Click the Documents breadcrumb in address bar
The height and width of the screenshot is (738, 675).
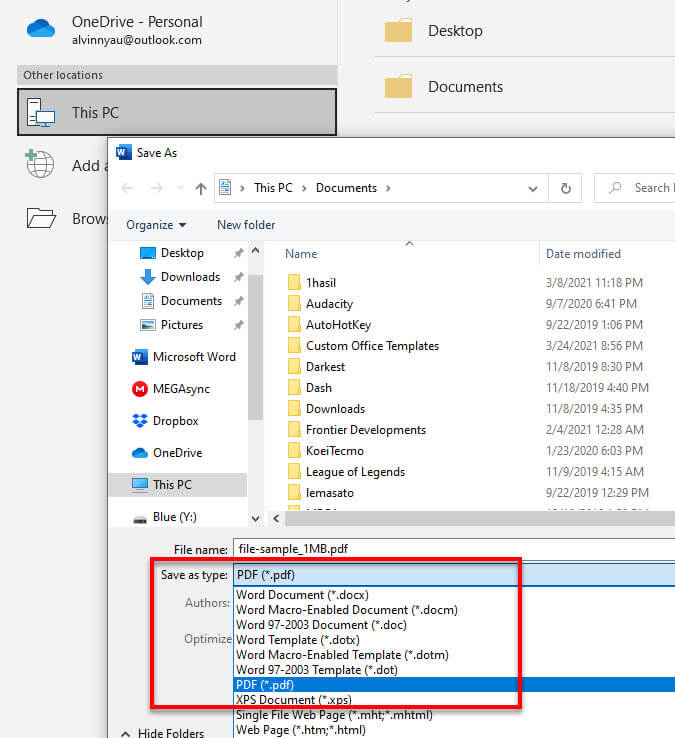coord(346,188)
